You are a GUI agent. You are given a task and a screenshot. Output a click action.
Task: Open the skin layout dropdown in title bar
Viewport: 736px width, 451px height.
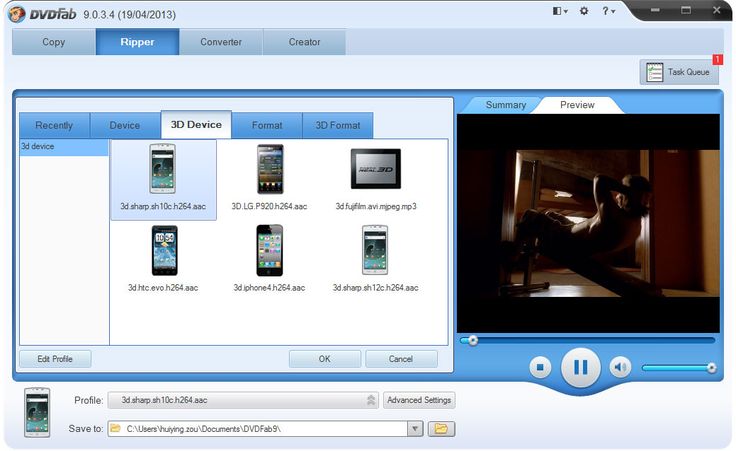pyautogui.click(x=560, y=11)
